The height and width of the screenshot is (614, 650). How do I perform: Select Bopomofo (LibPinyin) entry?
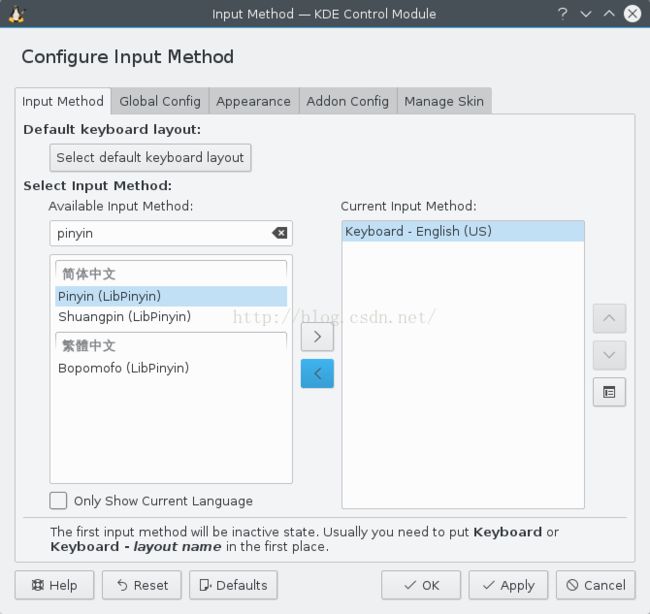[171, 368]
